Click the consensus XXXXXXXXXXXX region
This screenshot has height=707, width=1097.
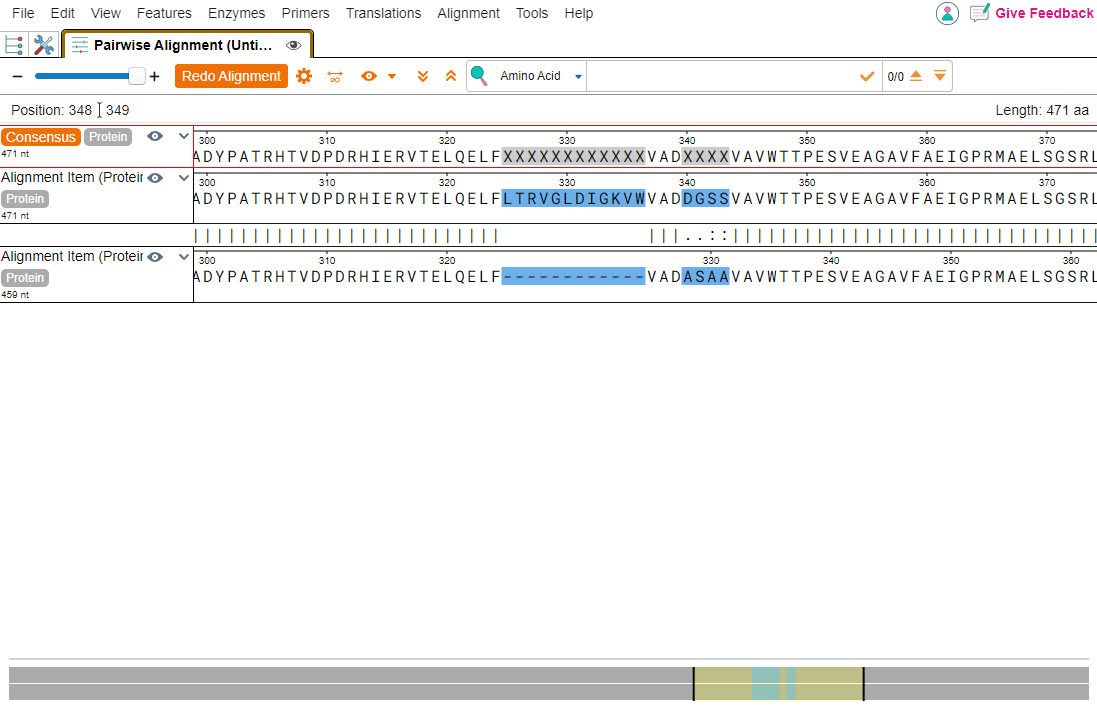click(x=573, y=157)
